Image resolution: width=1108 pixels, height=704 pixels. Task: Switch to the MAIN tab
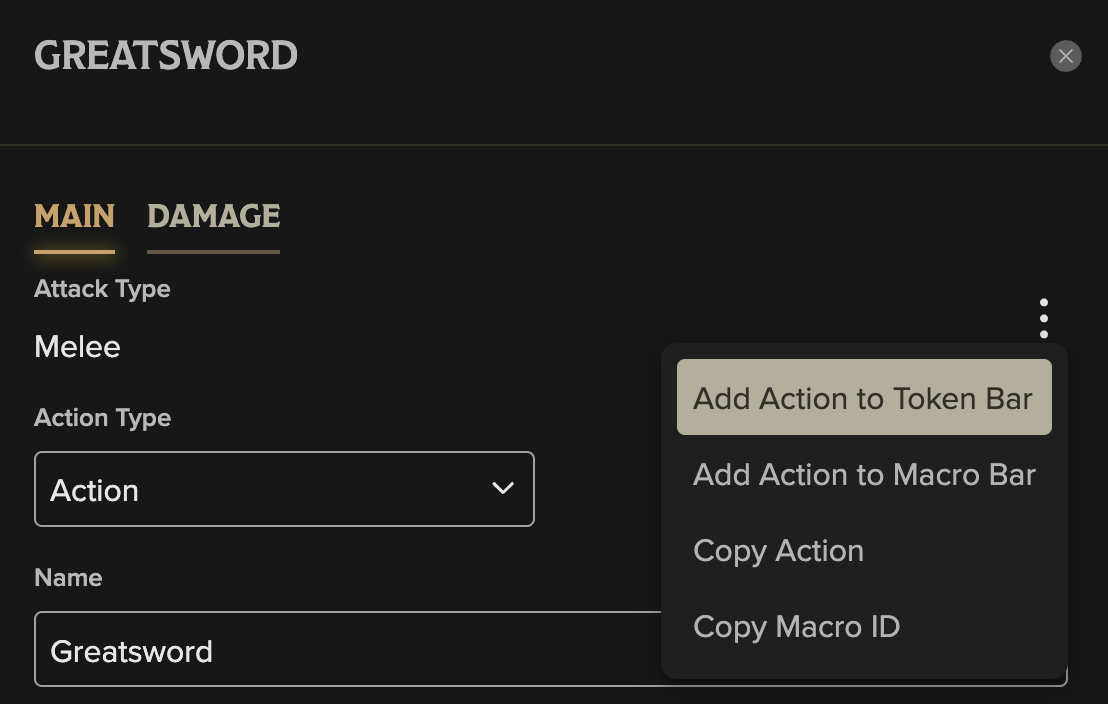click(x=74, y=215)
